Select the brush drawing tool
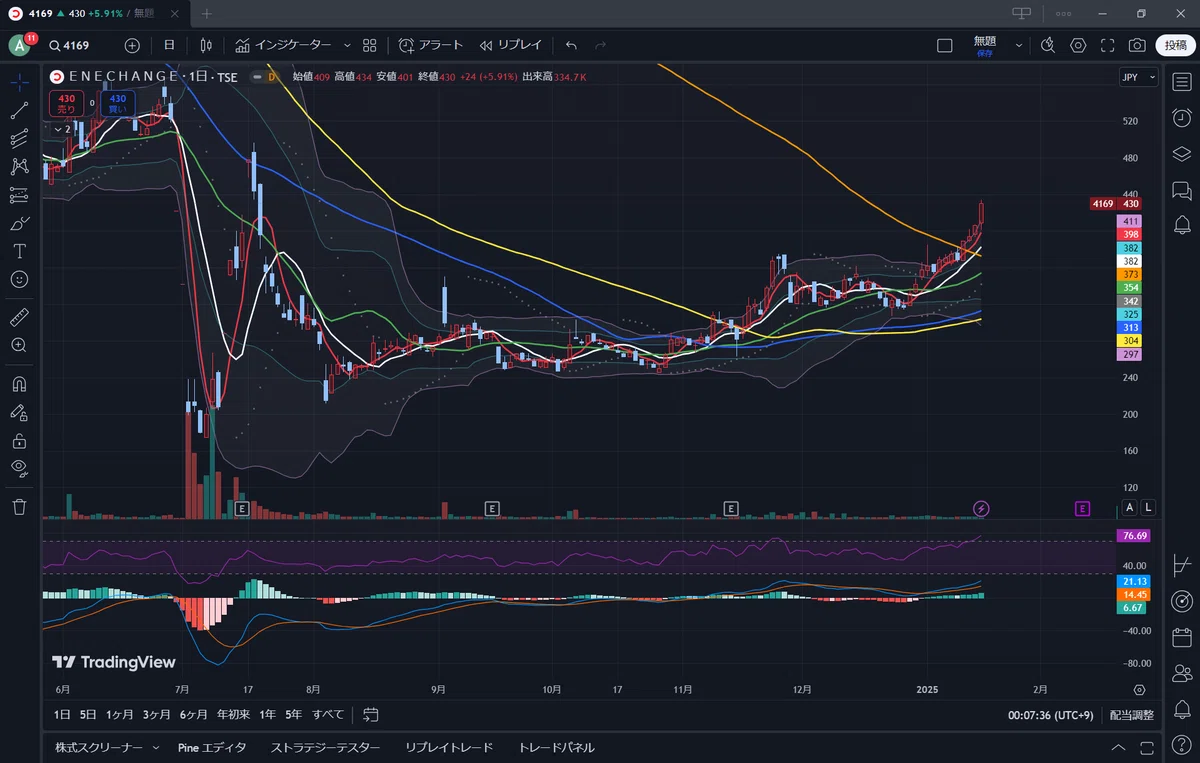 click(x=19, y=223)
